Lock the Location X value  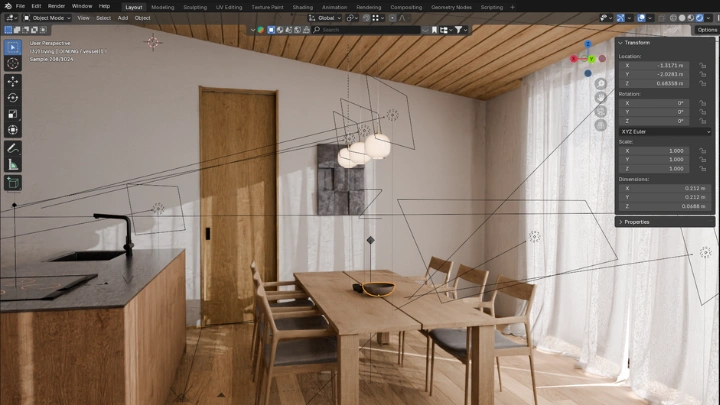703,66
